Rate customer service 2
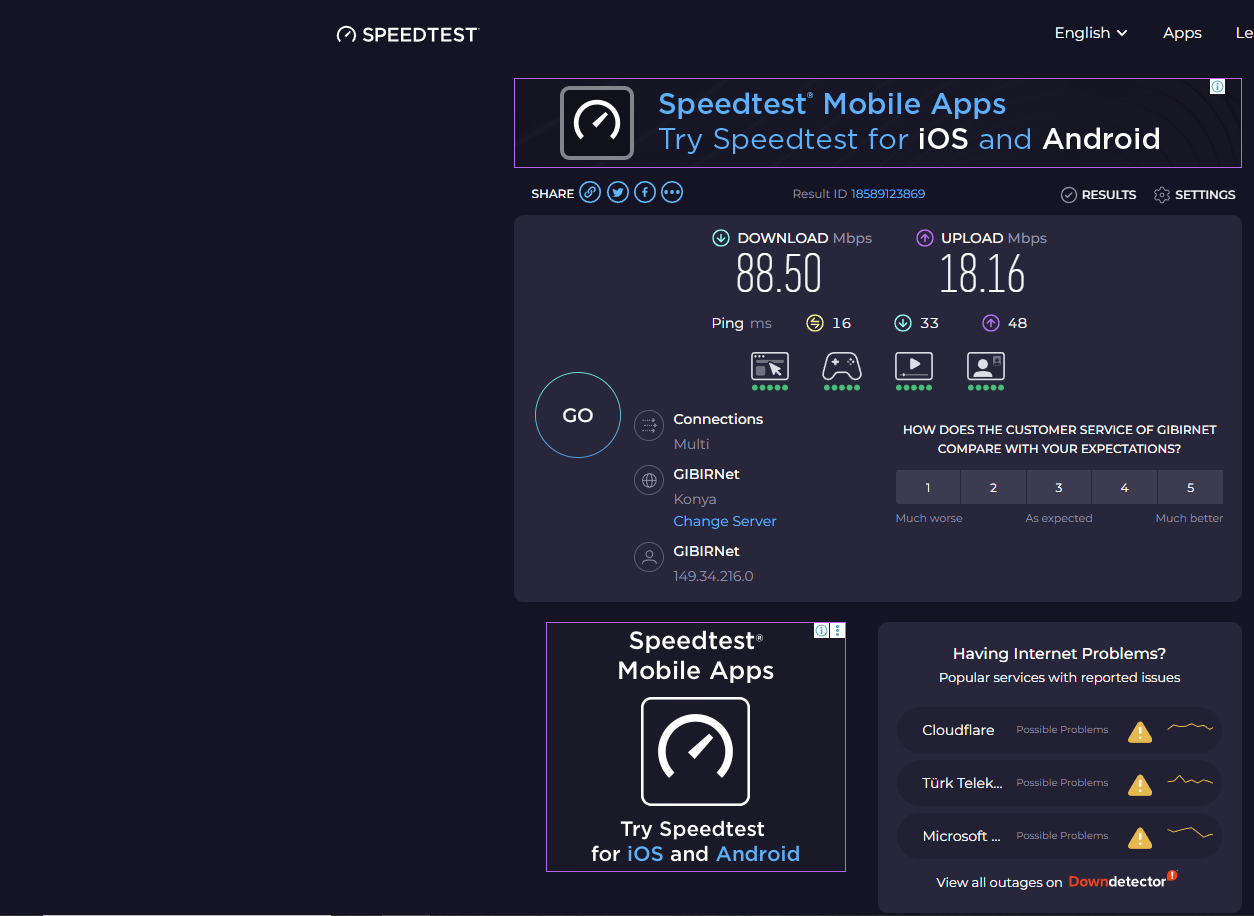Screen dimensions: 1254x916 coord(993,487)
